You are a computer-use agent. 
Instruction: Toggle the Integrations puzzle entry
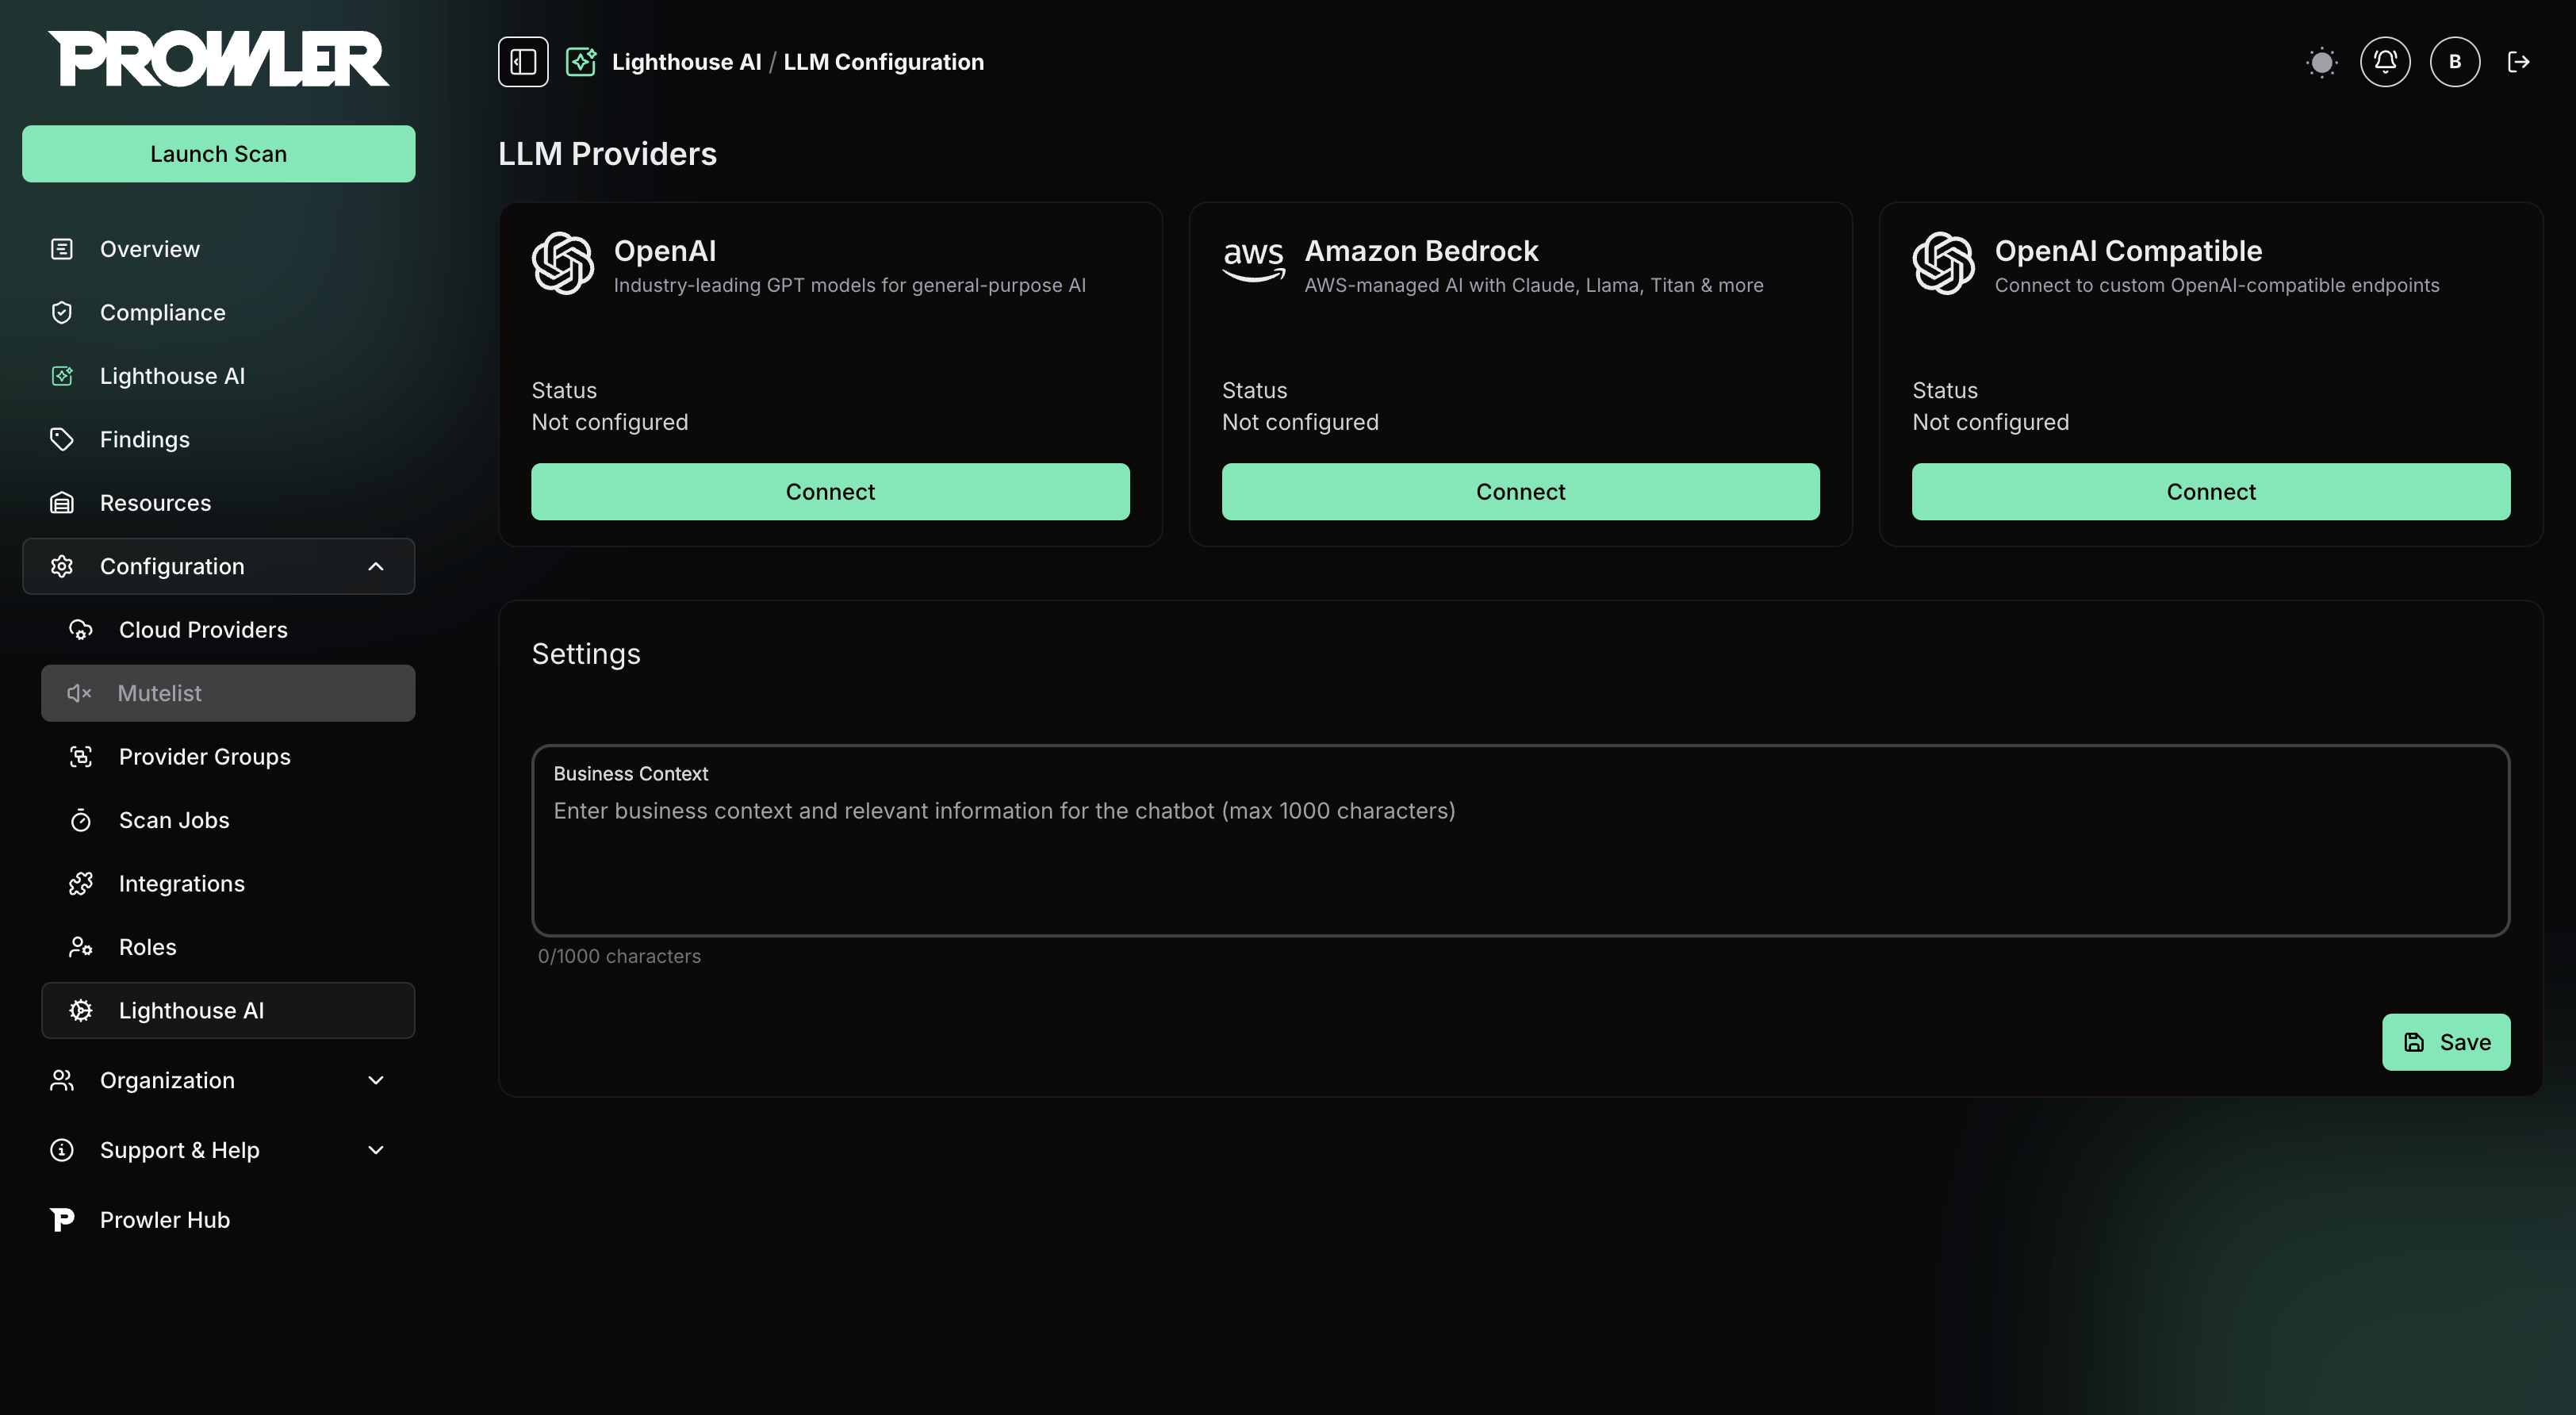point(181,883)
